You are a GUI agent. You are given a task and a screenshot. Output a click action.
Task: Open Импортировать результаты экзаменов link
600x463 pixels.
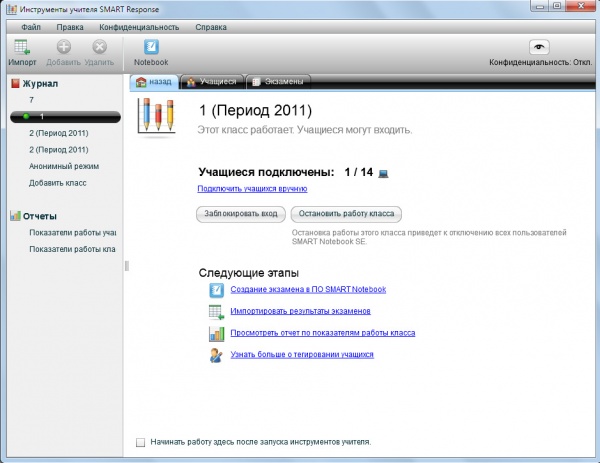[300, 311]
